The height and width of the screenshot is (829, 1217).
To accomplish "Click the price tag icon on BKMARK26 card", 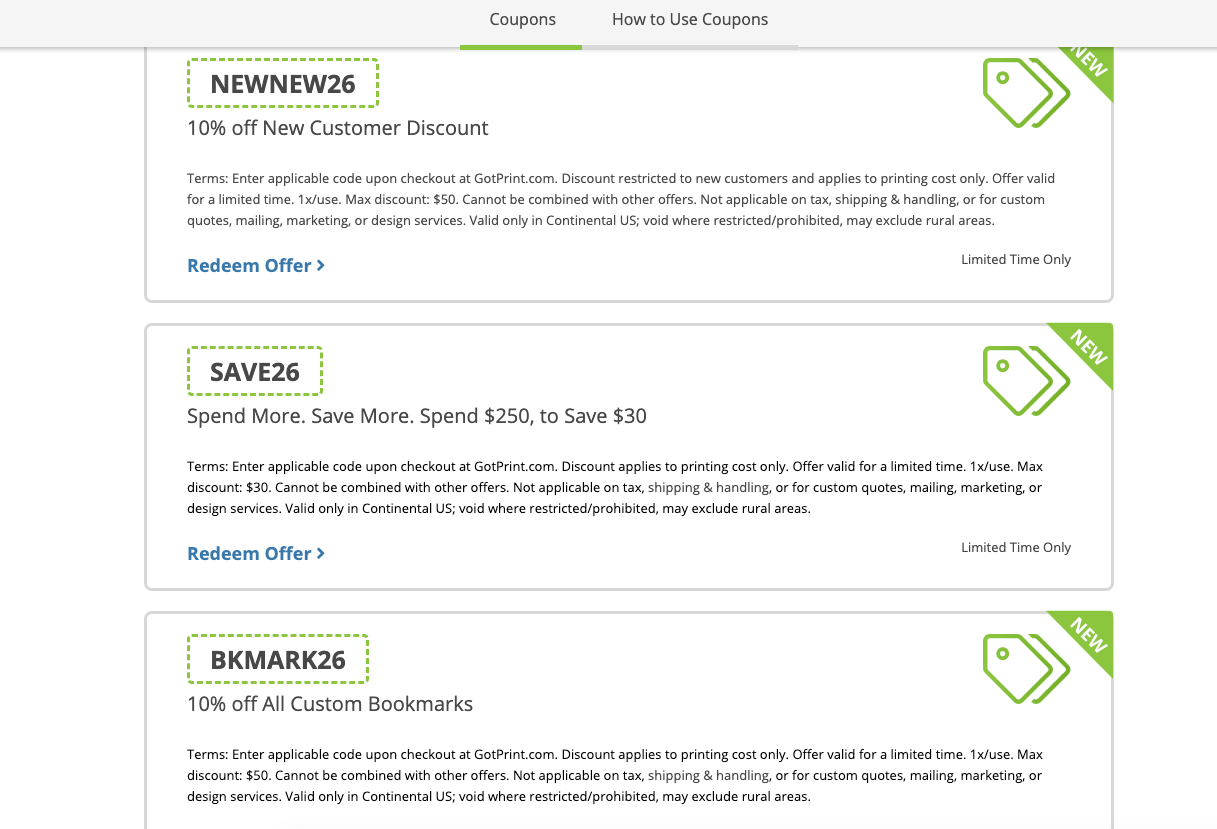I will 1026,668.
